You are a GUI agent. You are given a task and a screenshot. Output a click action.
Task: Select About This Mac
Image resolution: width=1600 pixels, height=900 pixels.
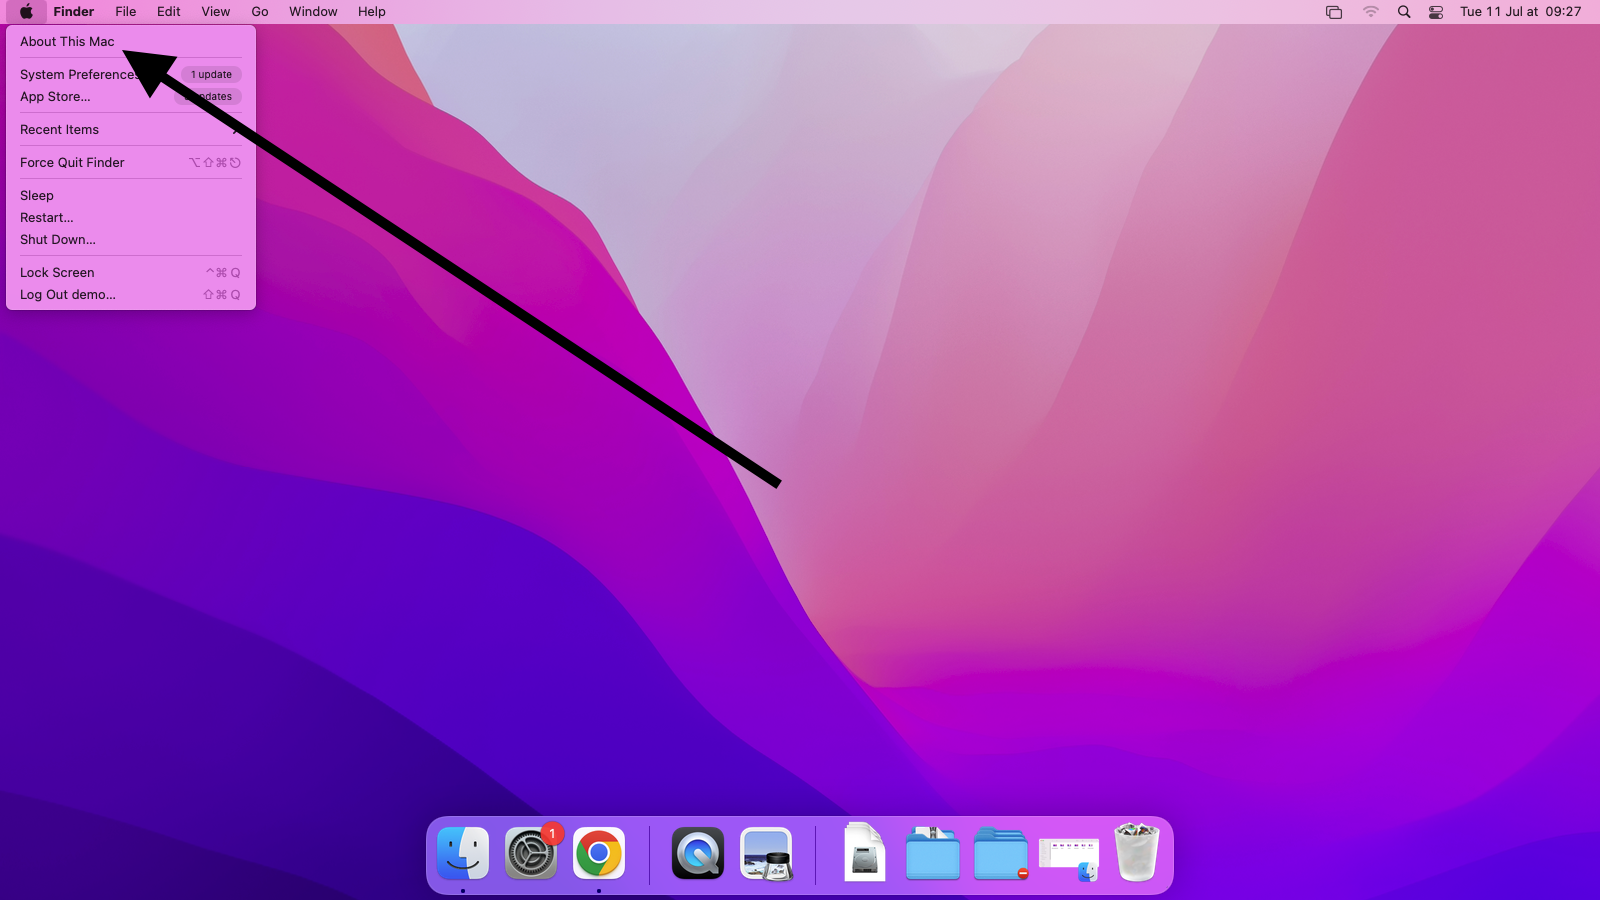point(67,42)
